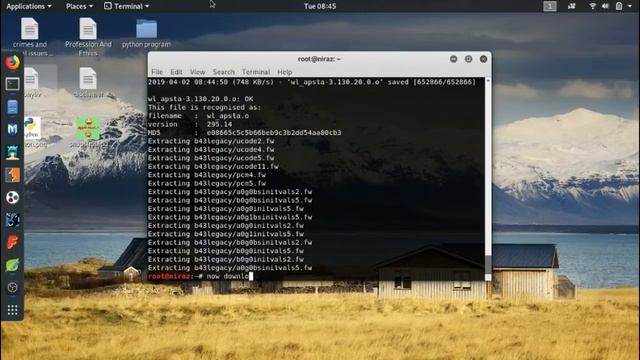Screen dimensions: 640x360
Task: Open the battery icon in top bar
Action: tap(619, 6)
